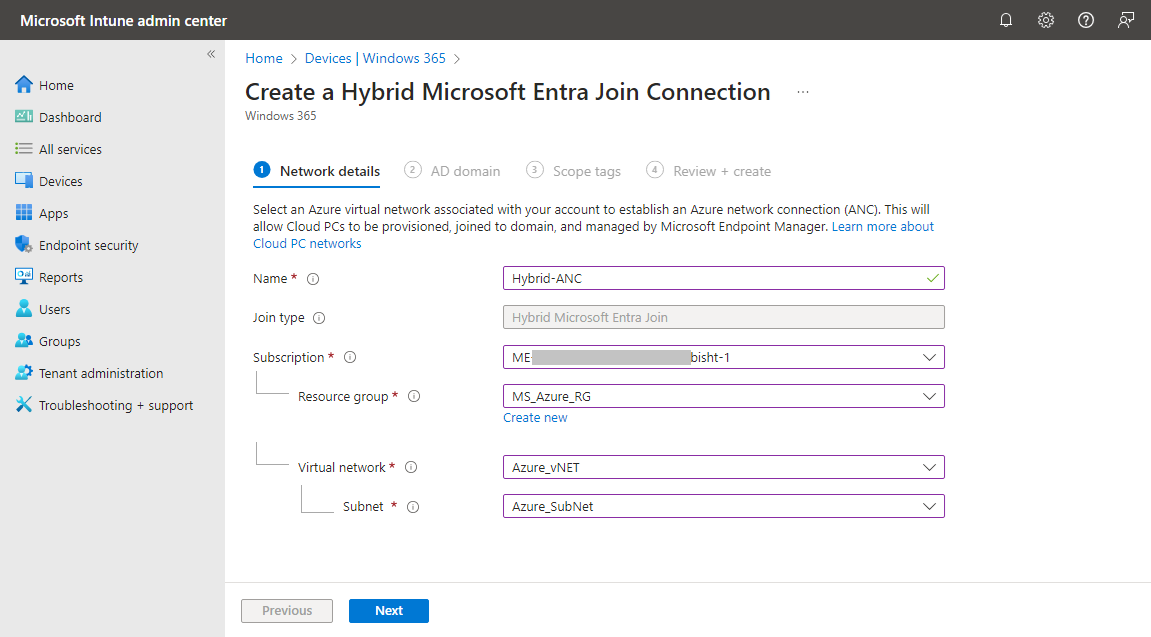Open Tenant administration in sidebar
1151x637 pixels.
point(101,373)
